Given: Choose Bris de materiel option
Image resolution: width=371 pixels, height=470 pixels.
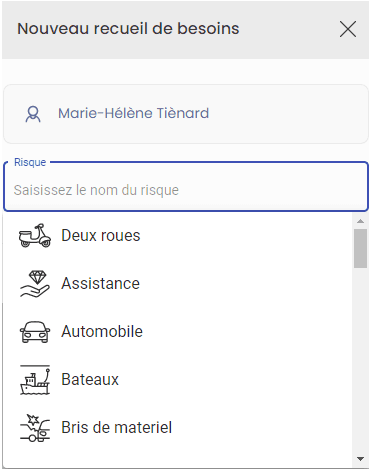Looking at the screenshot, I should click(x=177, y=428).
